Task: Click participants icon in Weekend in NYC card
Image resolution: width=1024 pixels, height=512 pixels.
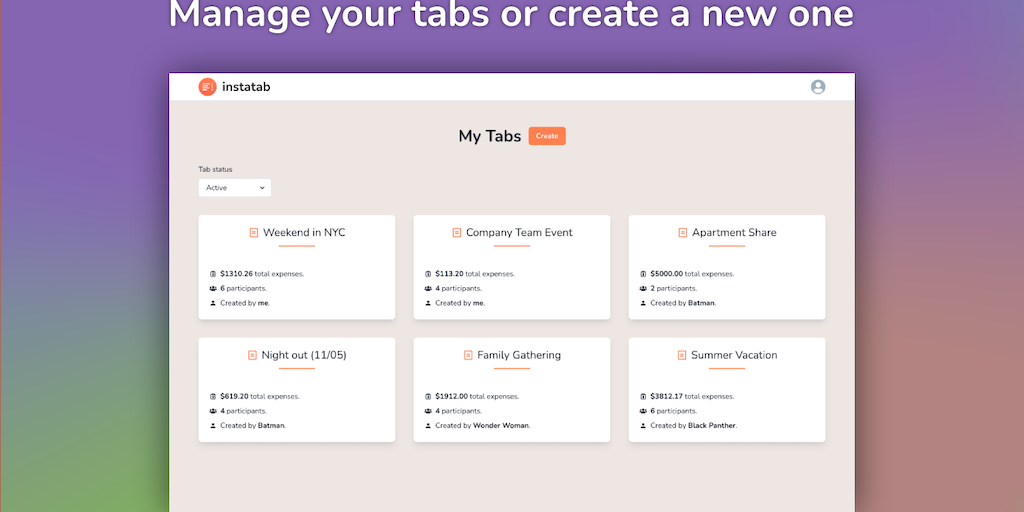Action: [213, 288]
